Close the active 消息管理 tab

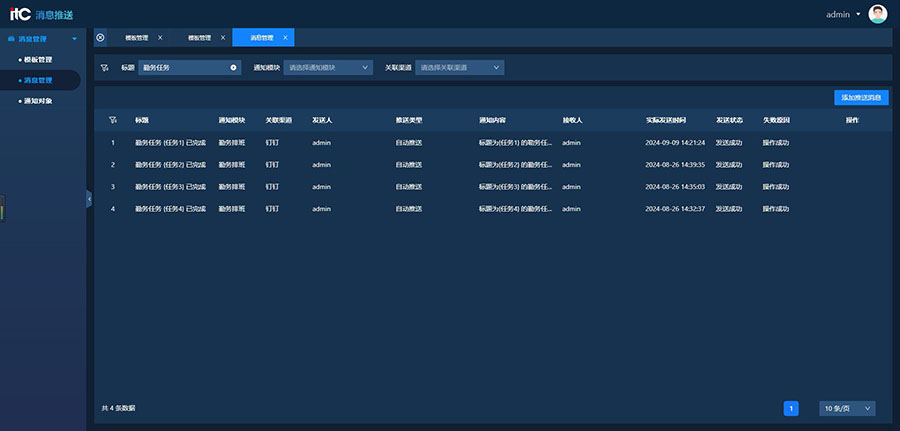coord(285,38)
